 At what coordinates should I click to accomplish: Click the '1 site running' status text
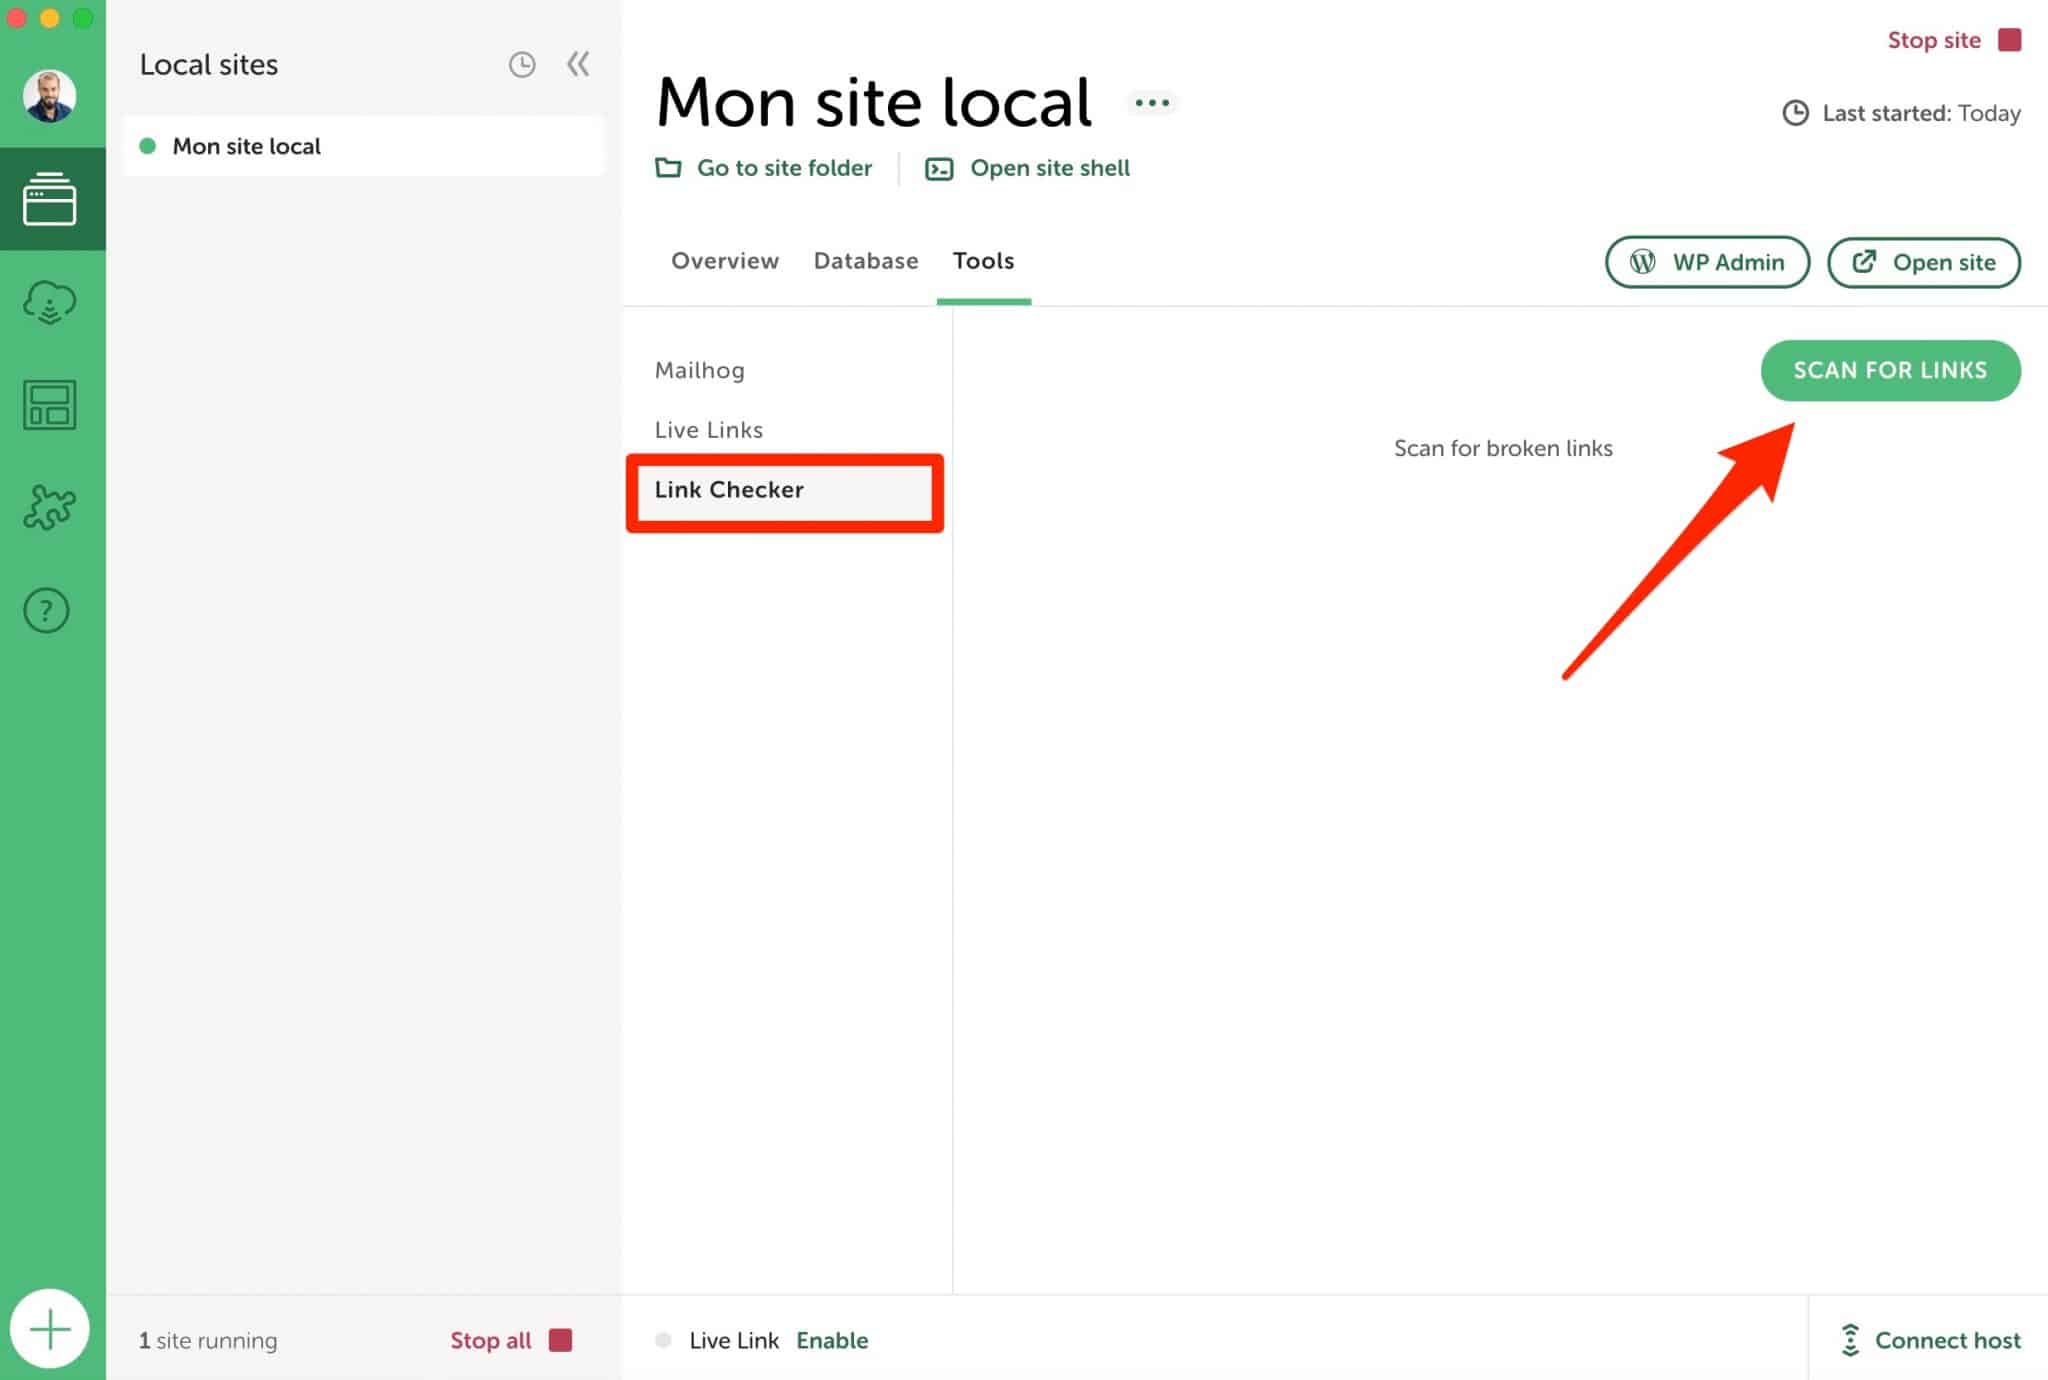tap(208, 1341)
